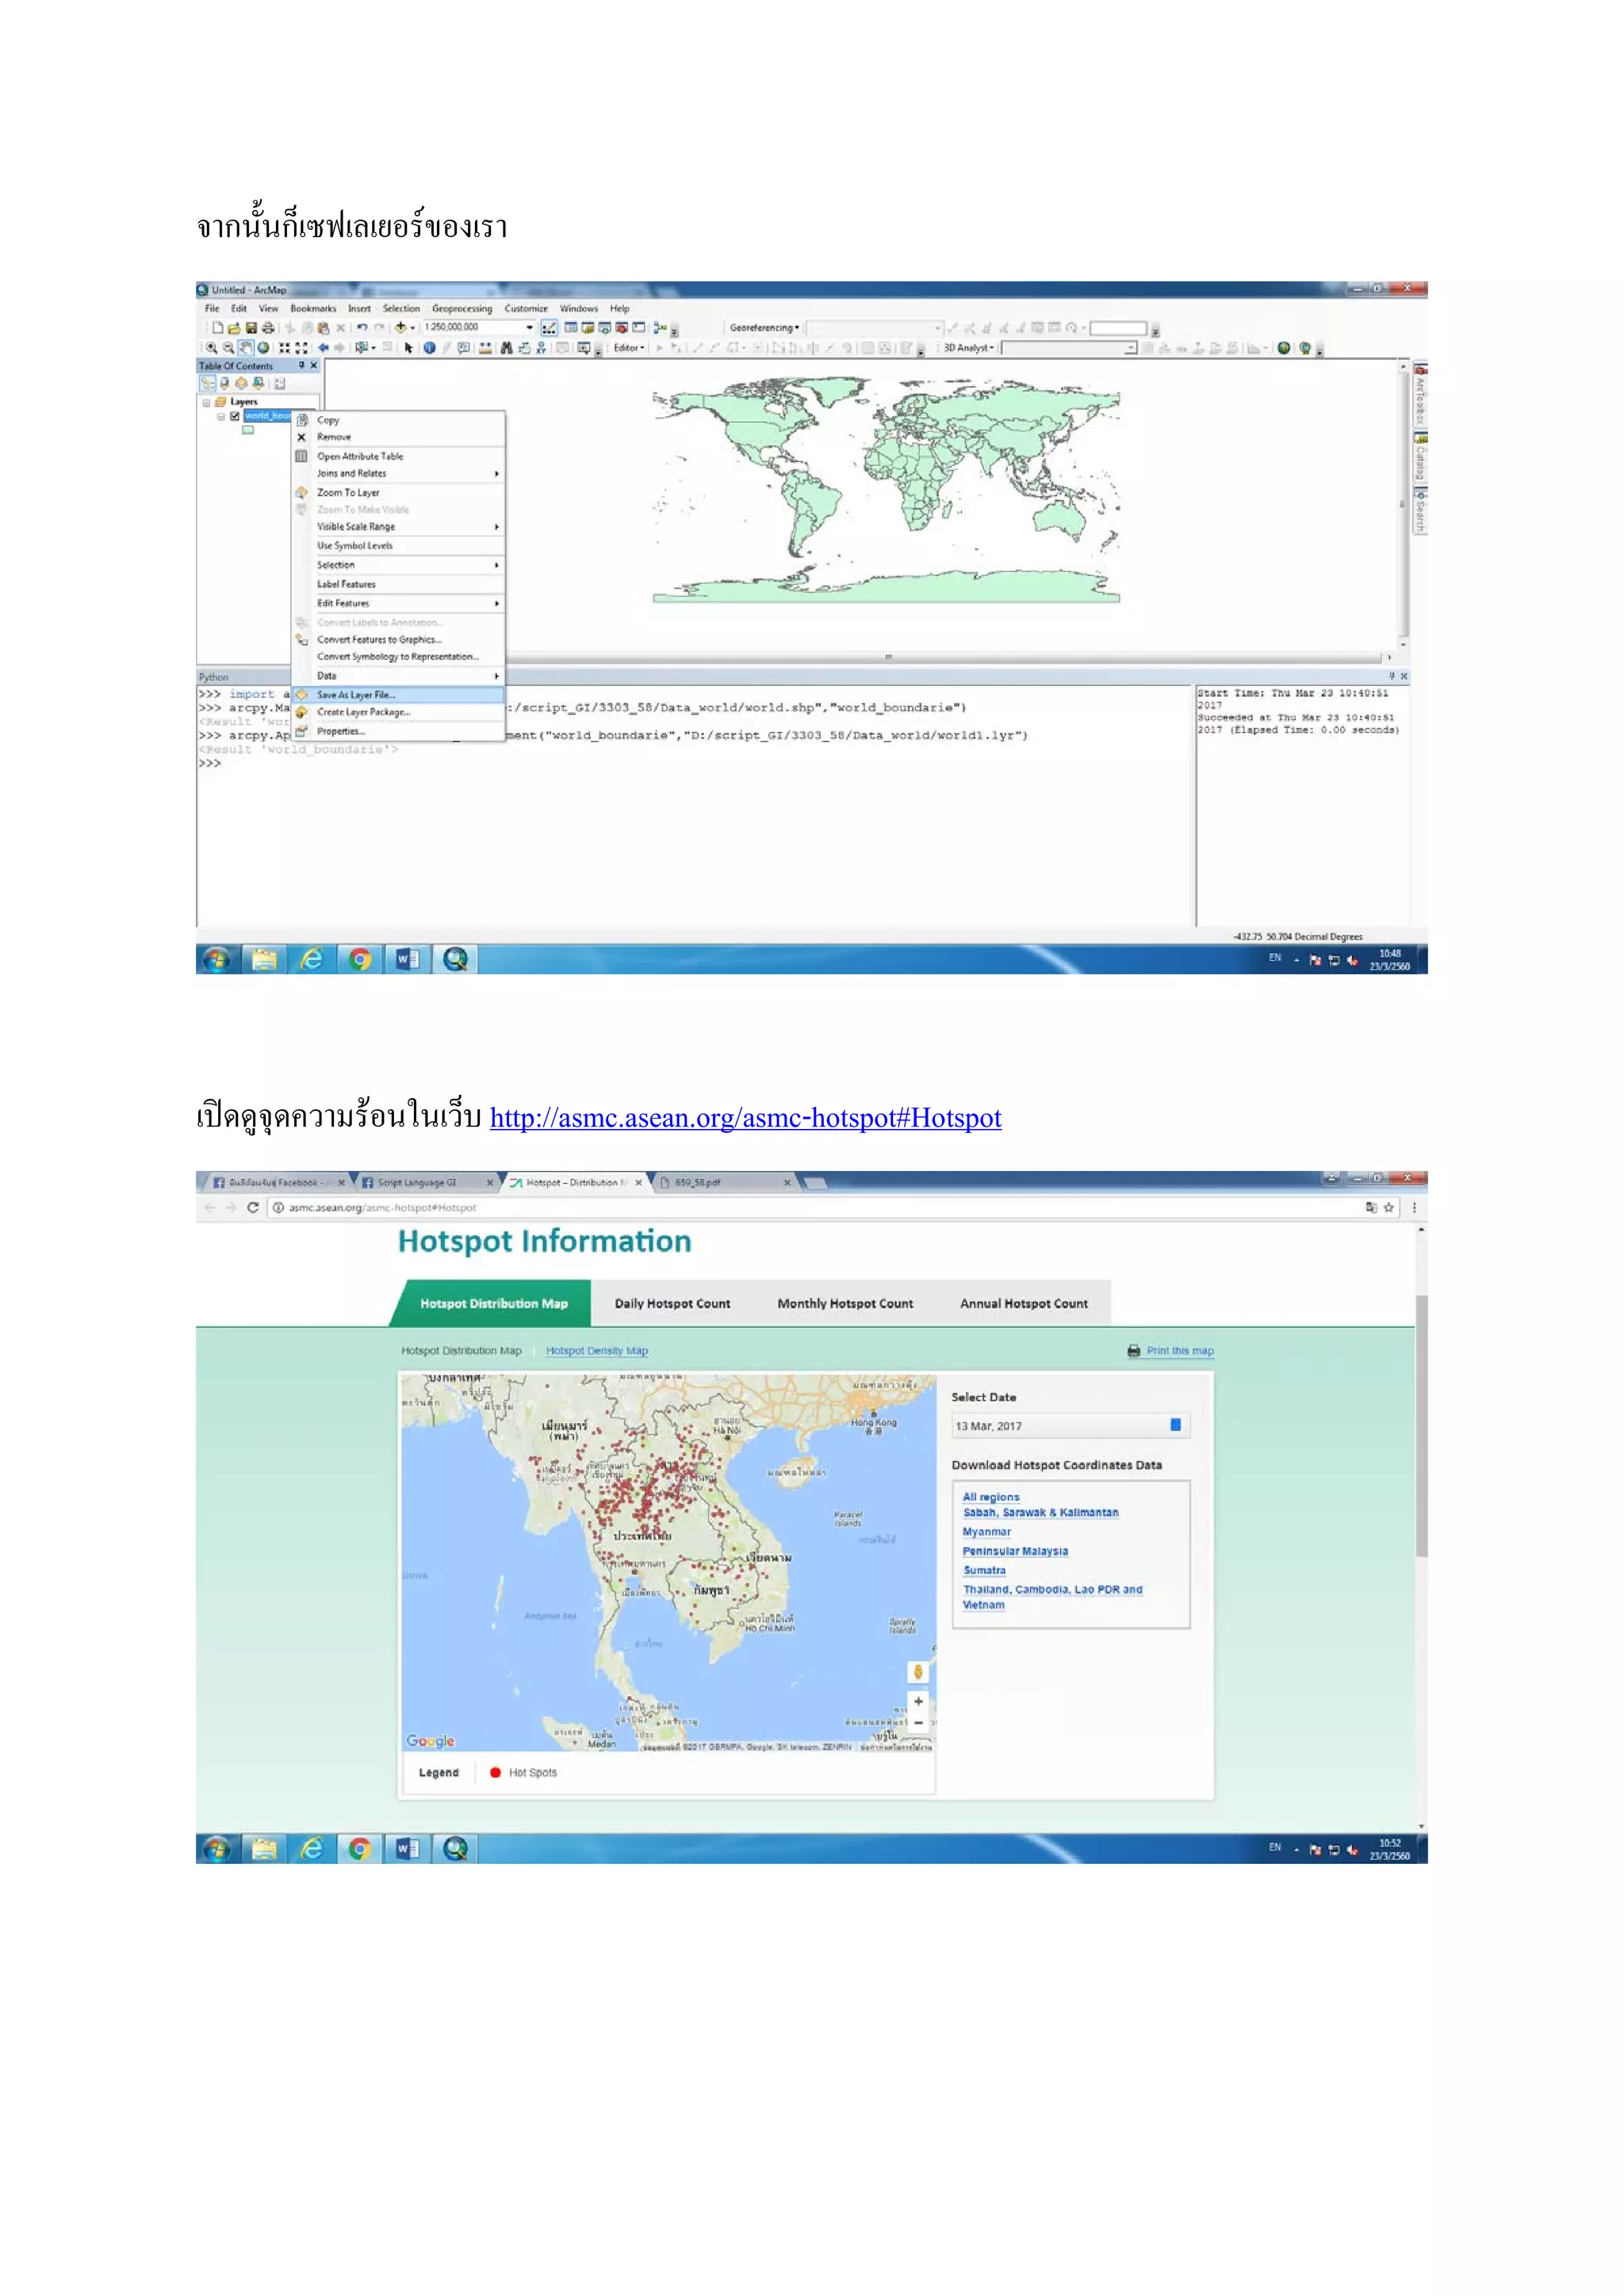Select the Pan hand tool
Screen dimensions: 1624x2296
246,348
